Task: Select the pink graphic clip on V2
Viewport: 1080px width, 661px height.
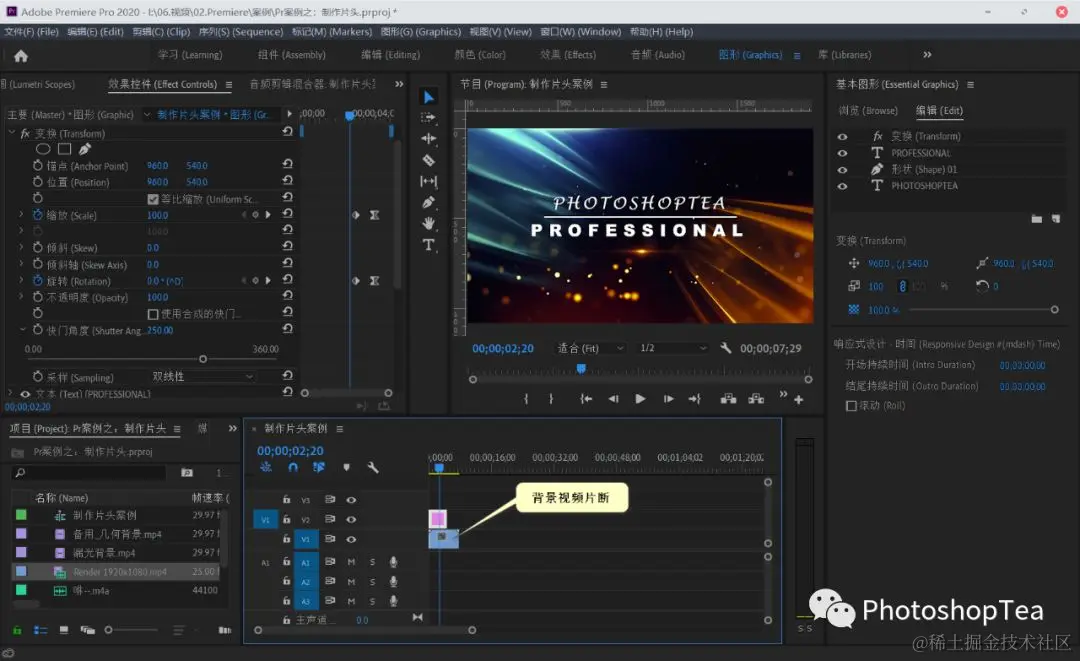Action: (437, 518)
